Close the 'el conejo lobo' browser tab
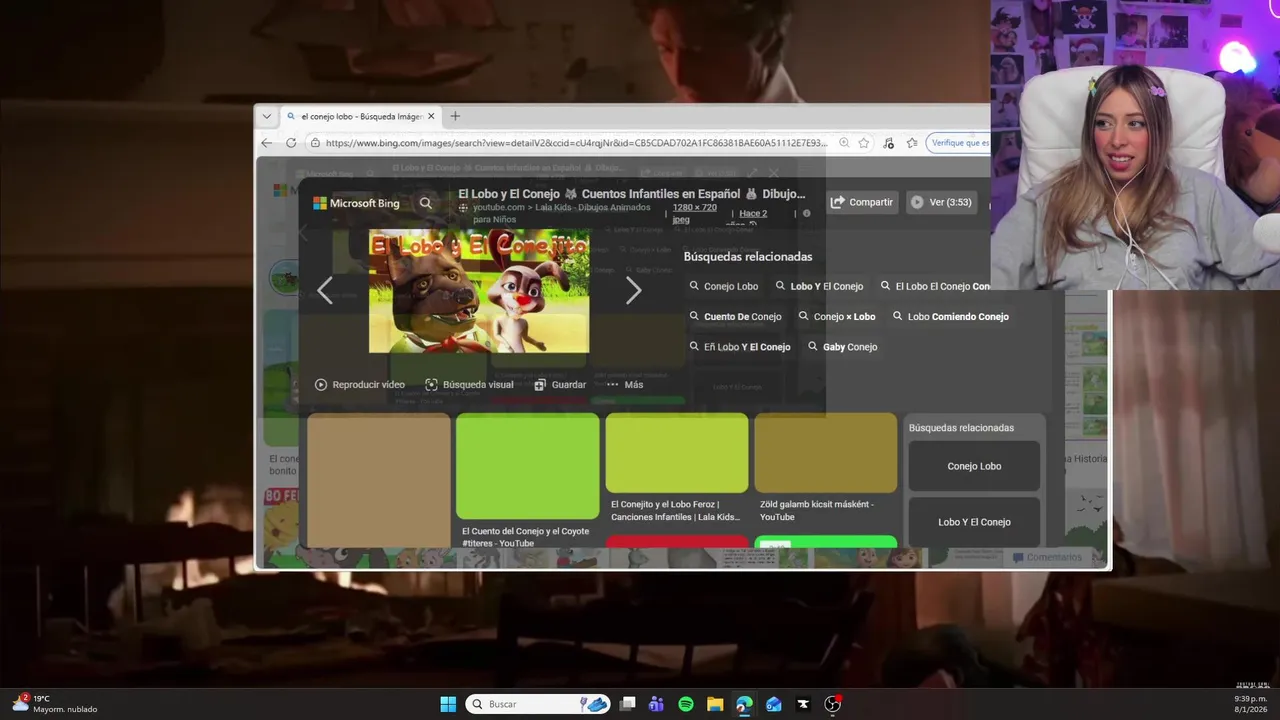 [431, 116]
